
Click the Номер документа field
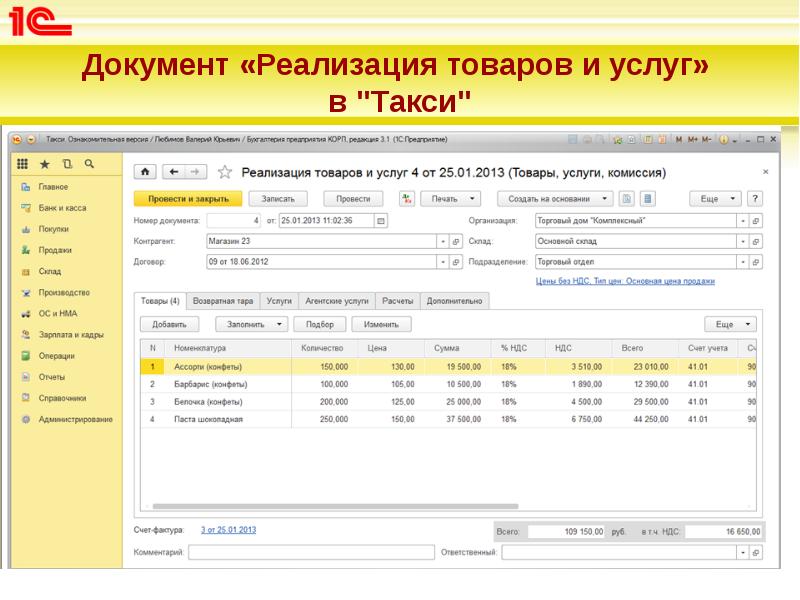click(234, 221)
